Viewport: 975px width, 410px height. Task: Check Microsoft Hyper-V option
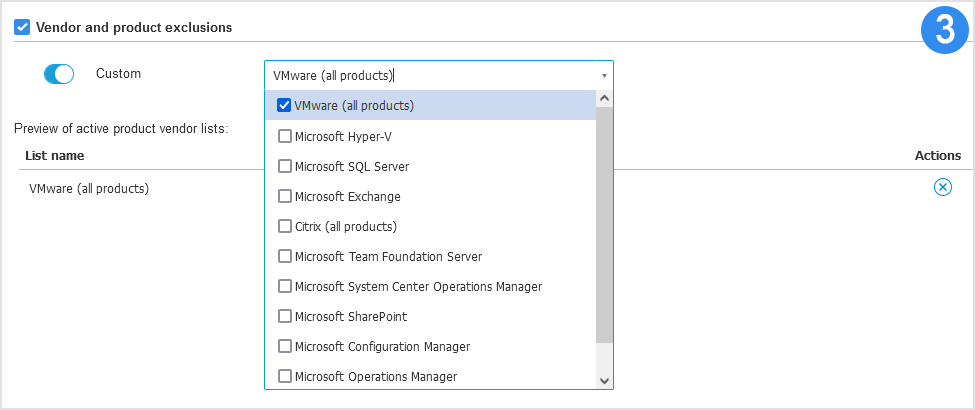point(284,136)
